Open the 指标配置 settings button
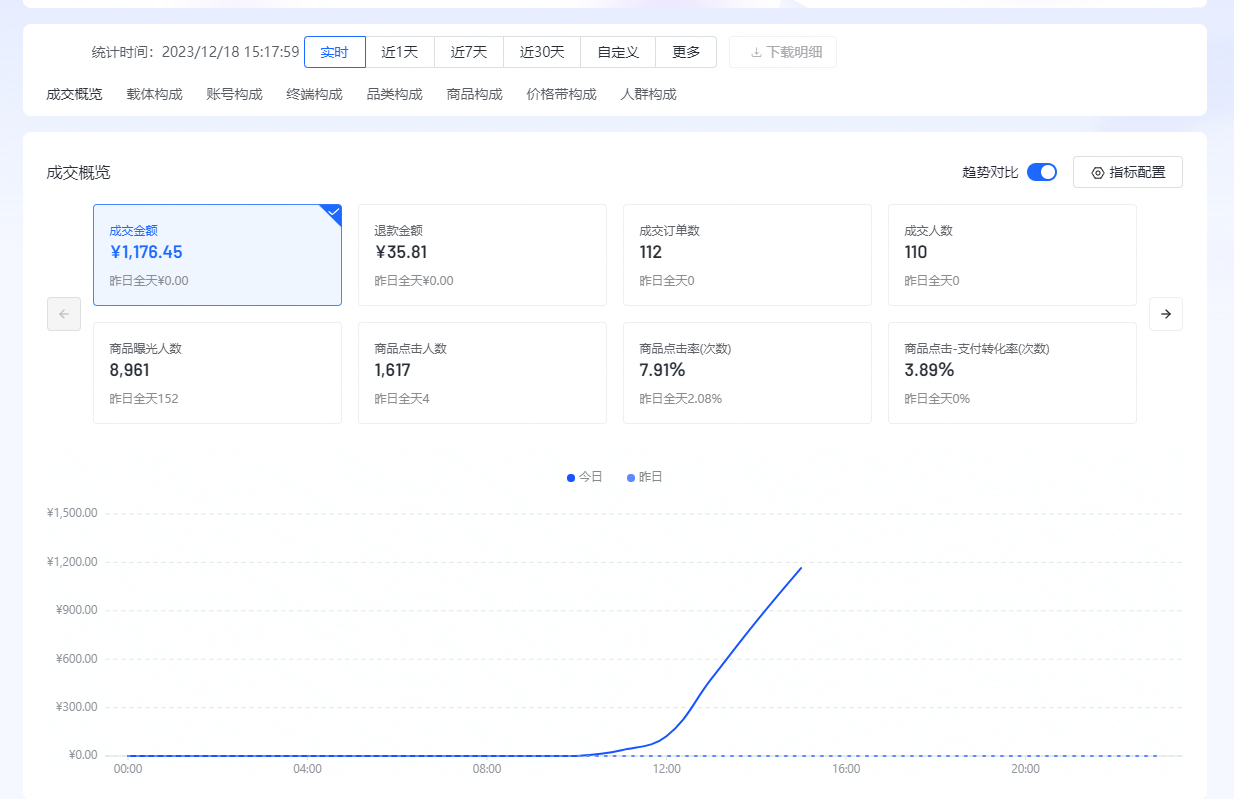1234x799 pixels. 1127,172
